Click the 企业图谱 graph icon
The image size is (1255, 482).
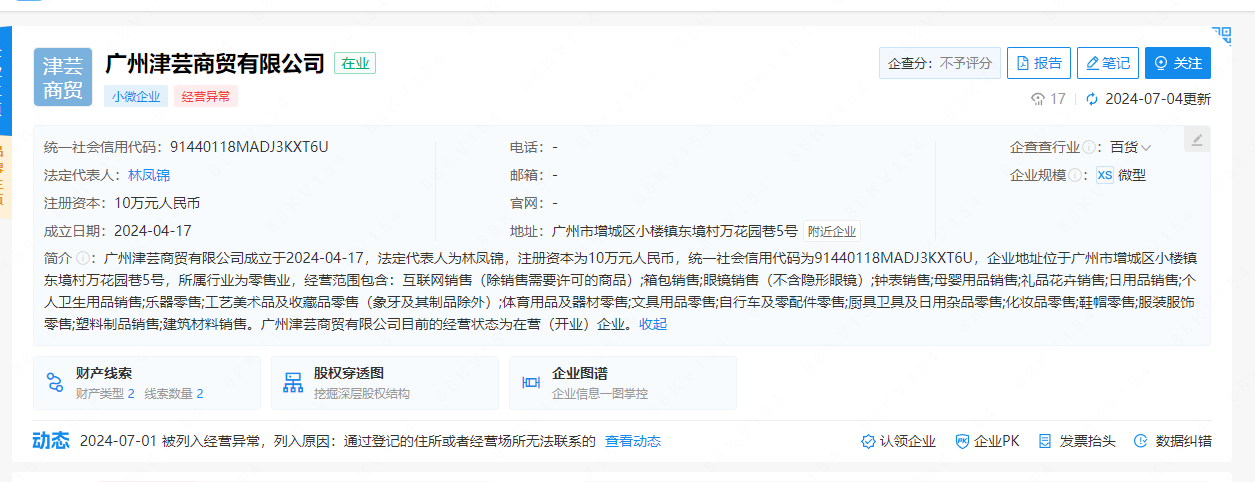coord(531,382)
